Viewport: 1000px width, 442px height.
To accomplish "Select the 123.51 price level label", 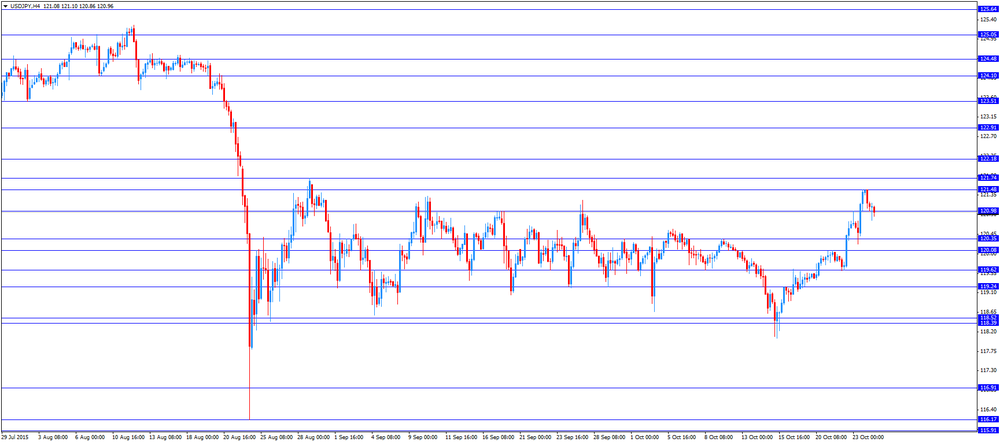I will click(x=988, y=101).
